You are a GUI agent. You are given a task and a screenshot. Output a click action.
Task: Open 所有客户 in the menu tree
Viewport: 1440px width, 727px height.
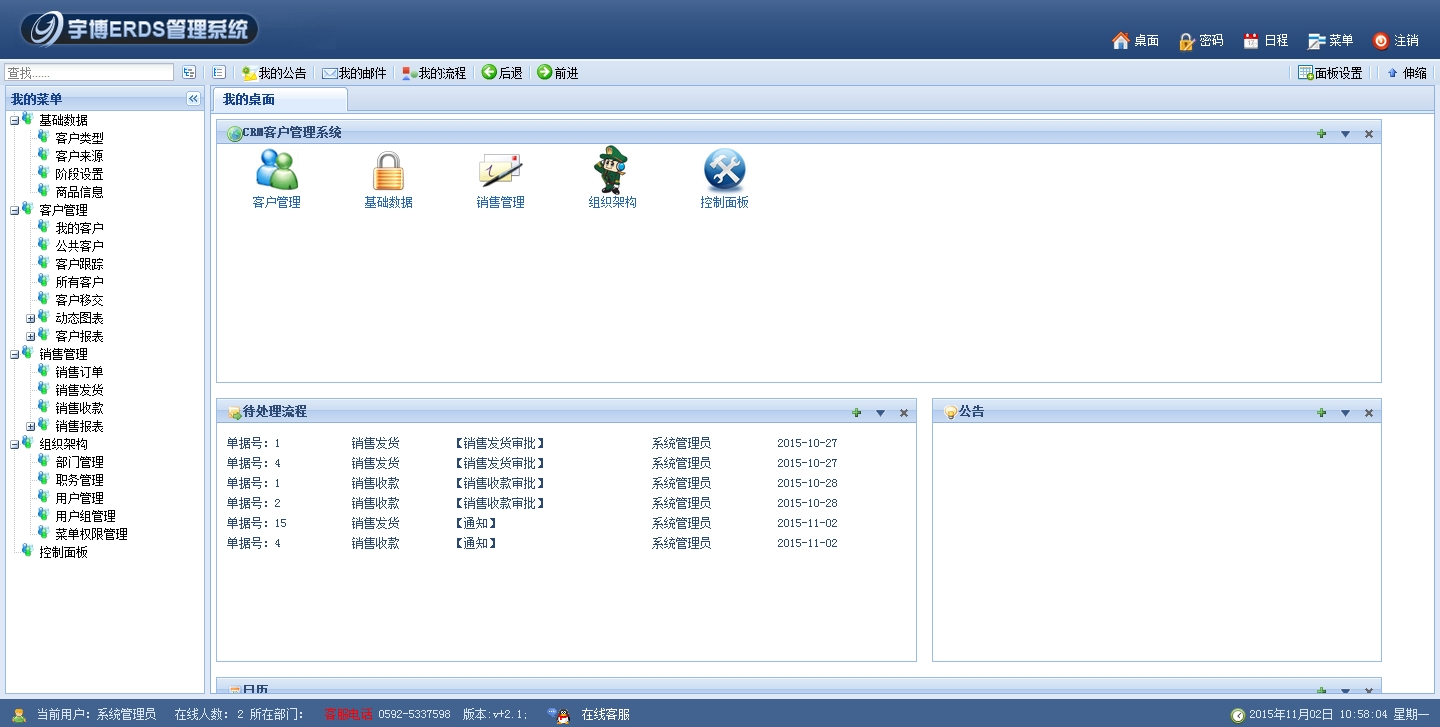79,283
